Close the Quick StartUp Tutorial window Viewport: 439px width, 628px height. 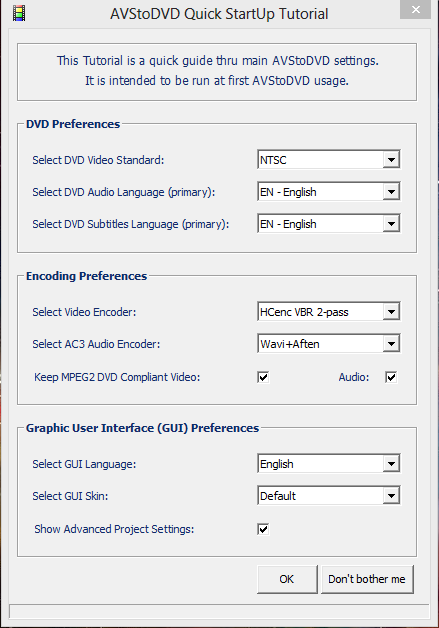415,9
